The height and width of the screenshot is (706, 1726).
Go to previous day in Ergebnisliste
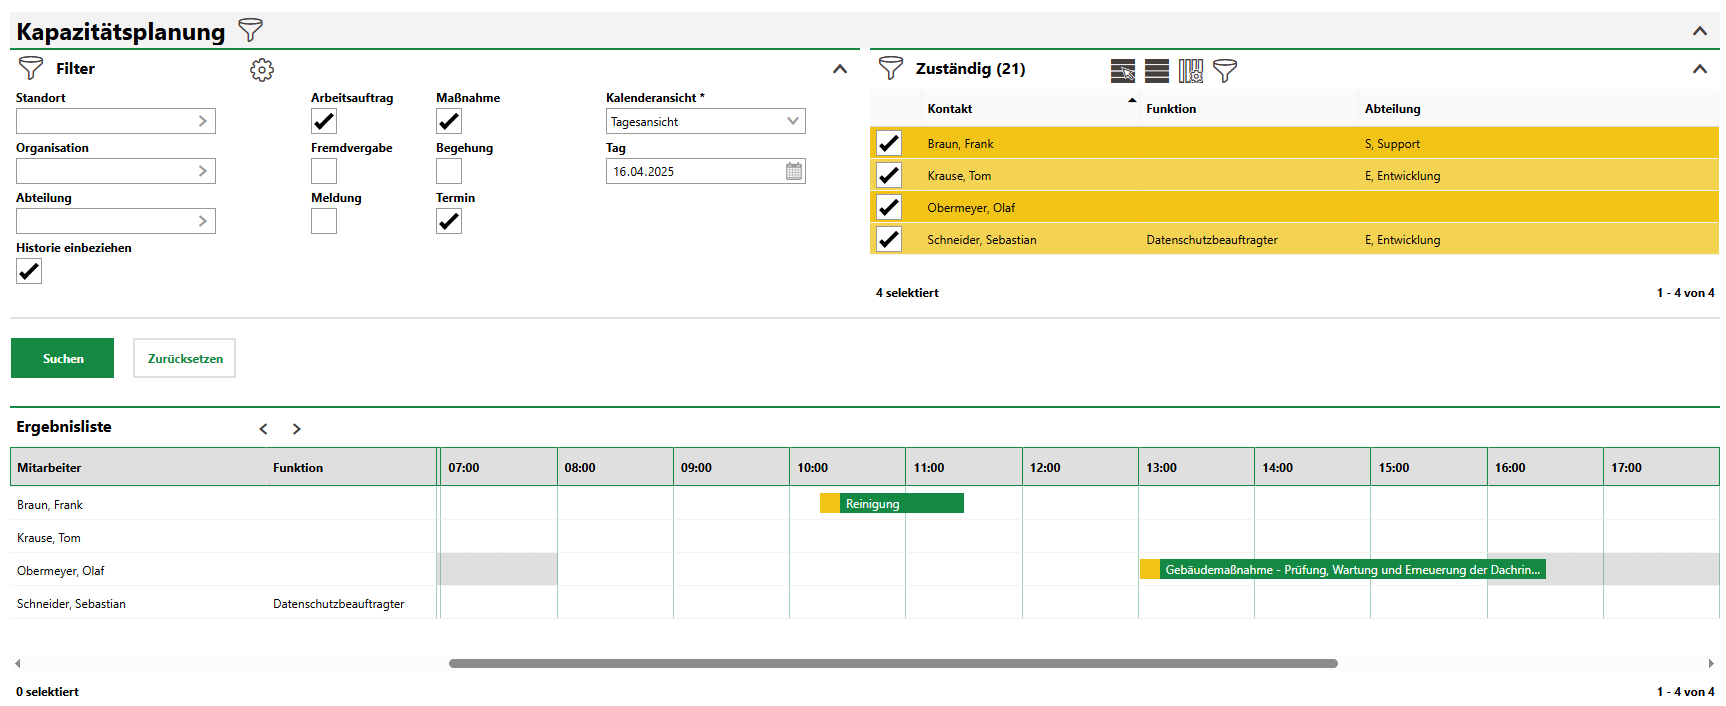264,429
